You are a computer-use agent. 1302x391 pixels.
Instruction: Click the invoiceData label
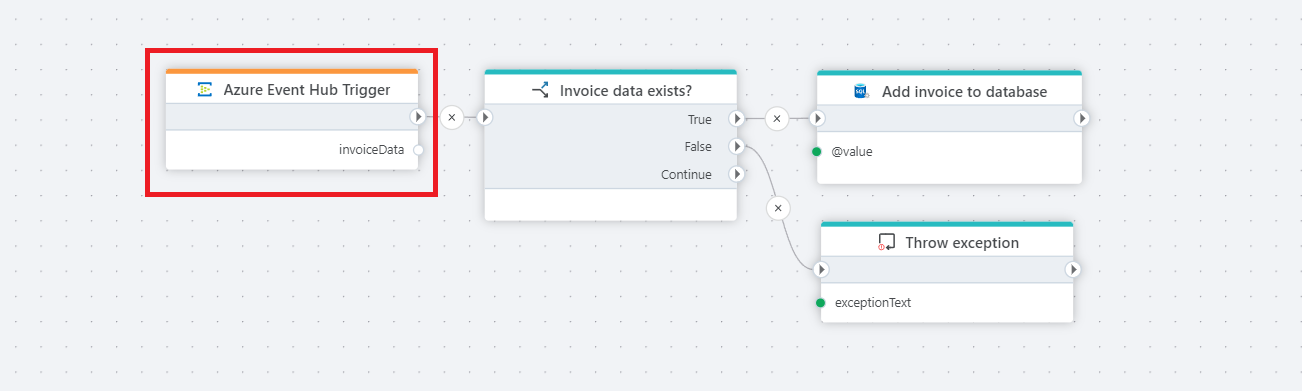point(371,150)
